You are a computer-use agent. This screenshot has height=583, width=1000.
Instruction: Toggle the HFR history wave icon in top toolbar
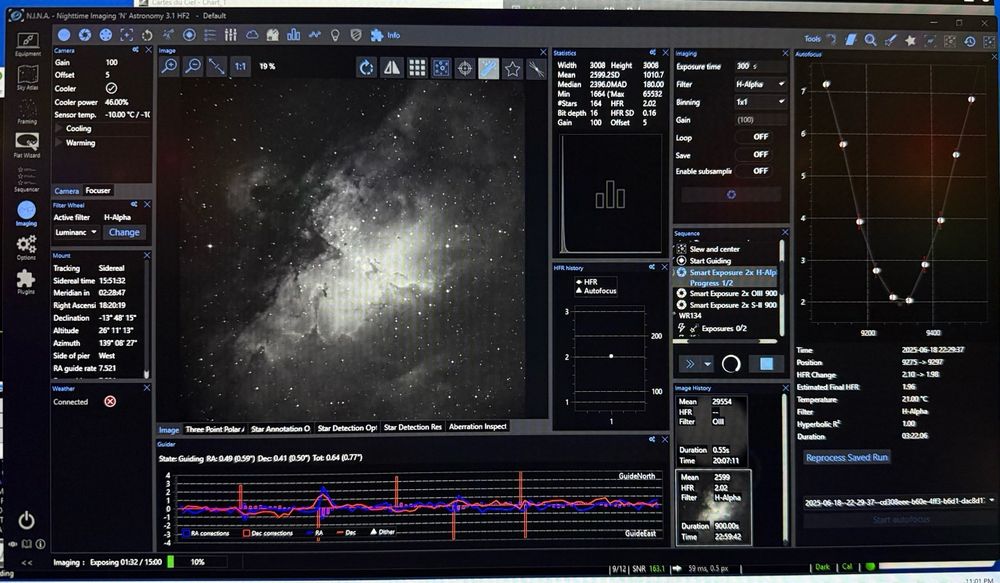[314, 35]
